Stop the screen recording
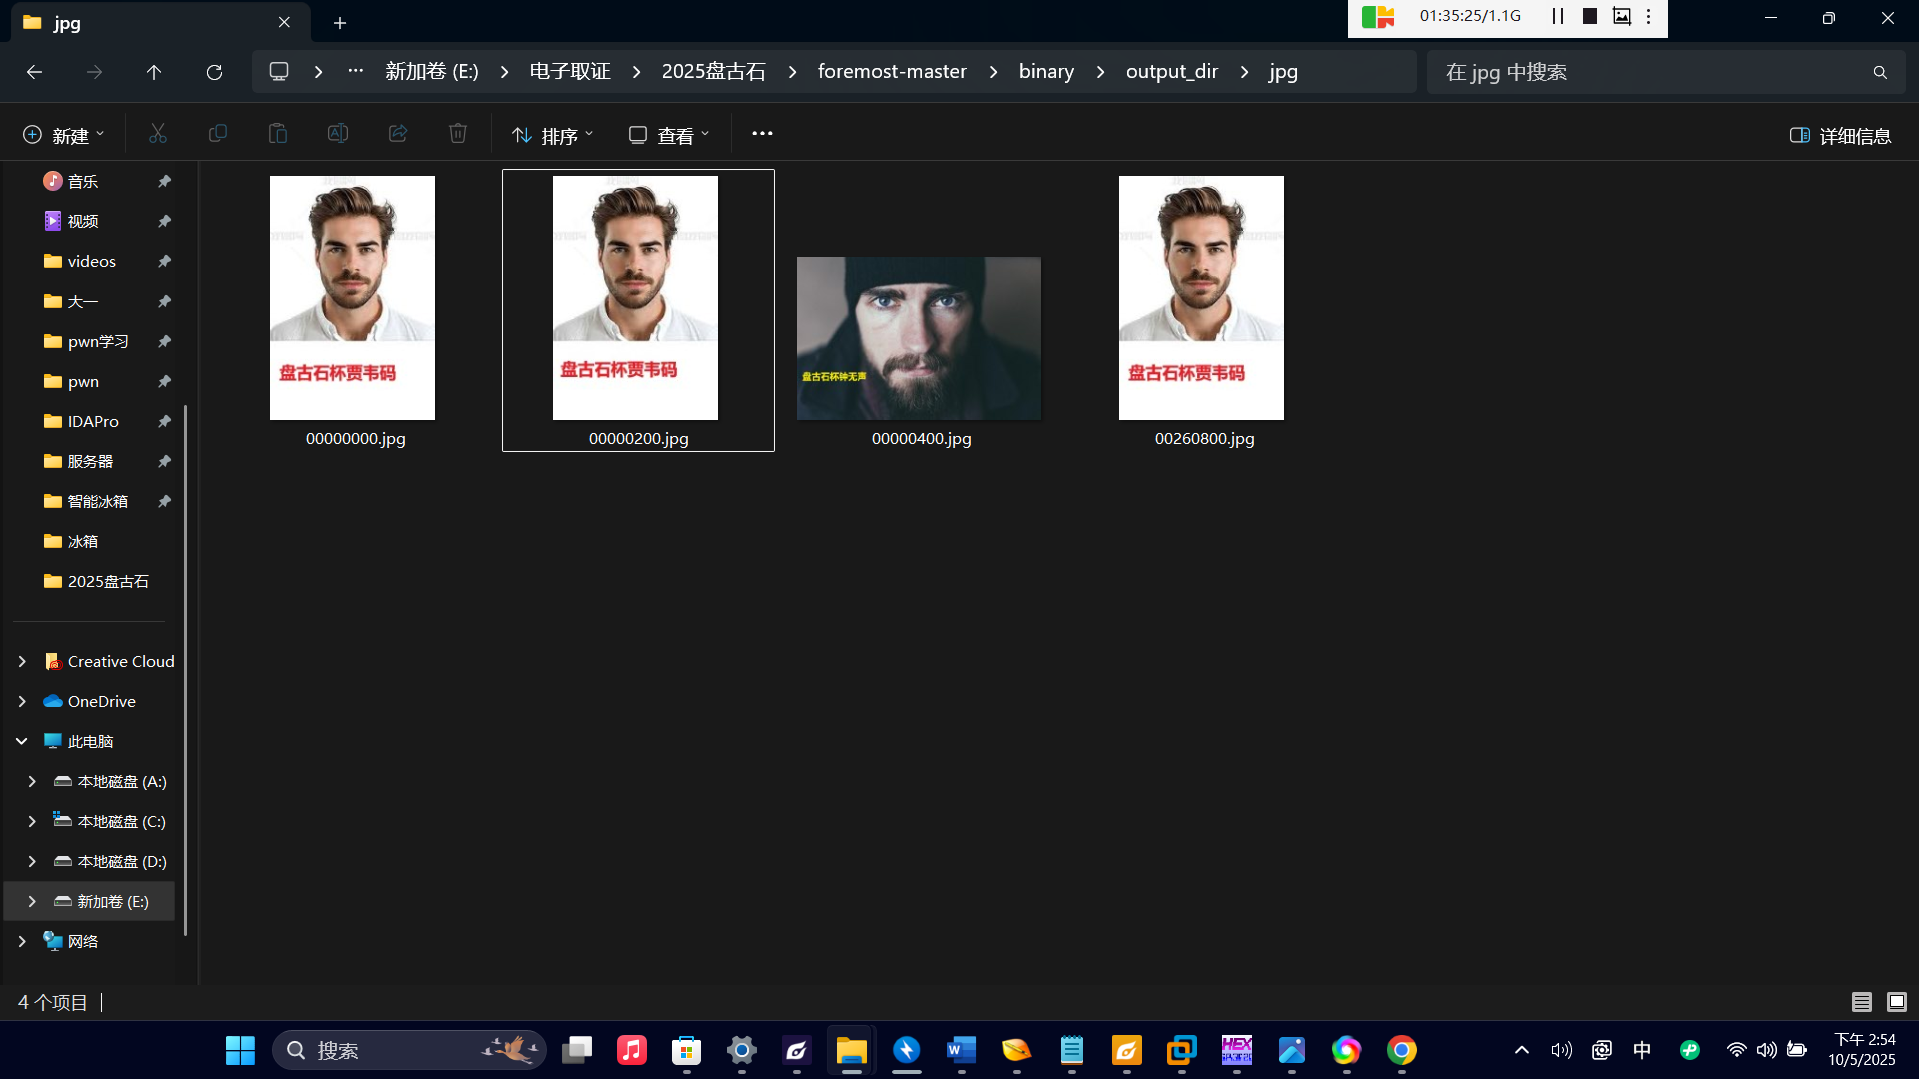 [1589, 16]
